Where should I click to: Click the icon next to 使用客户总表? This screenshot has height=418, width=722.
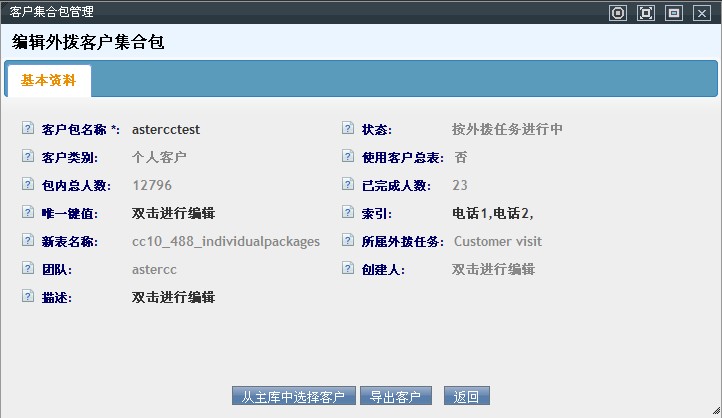348,157
